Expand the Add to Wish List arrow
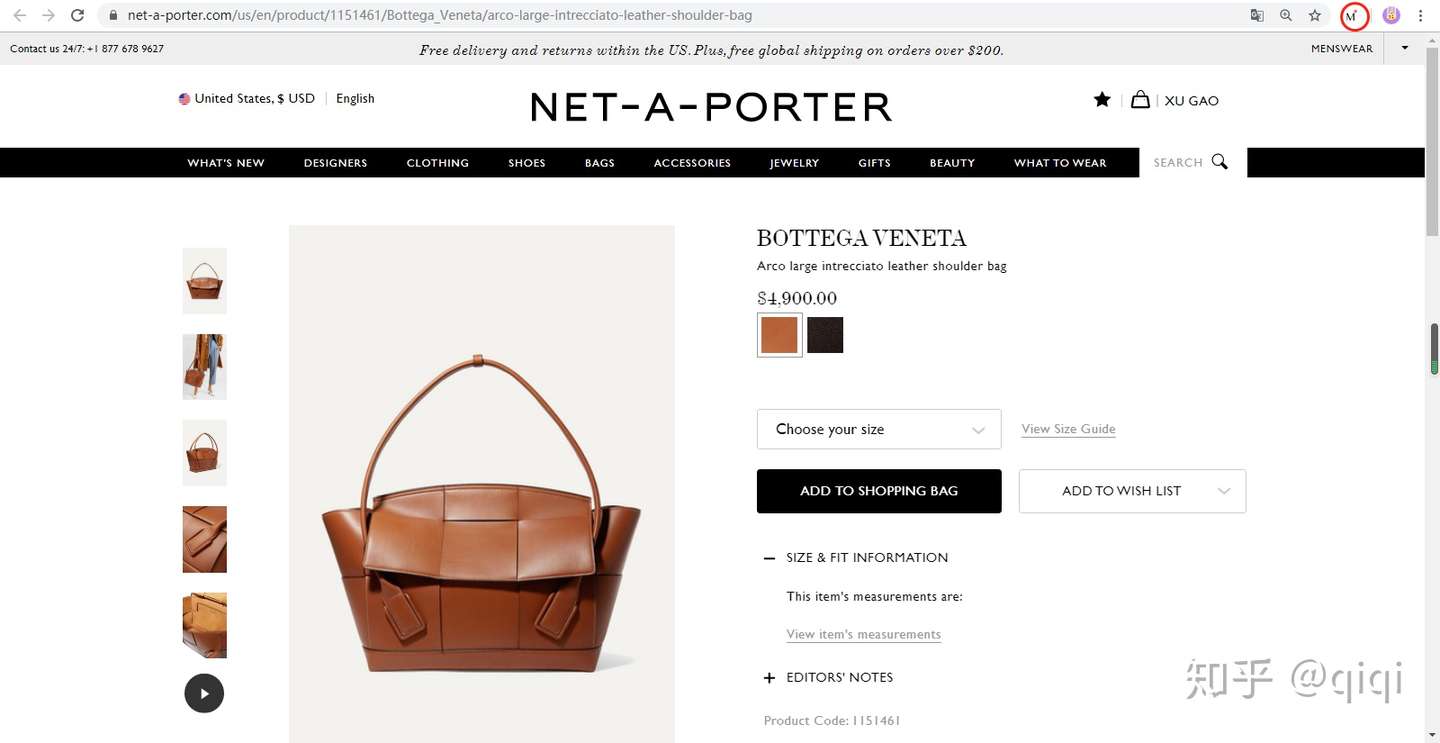The height and width of the screenshot is (743, 1440). pyautogui.click(x=1224, y=491)
